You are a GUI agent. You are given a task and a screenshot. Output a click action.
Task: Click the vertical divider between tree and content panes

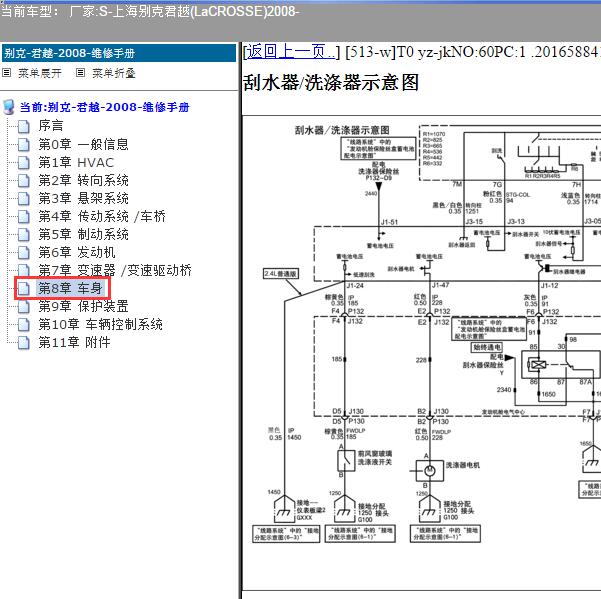(240, 320)
